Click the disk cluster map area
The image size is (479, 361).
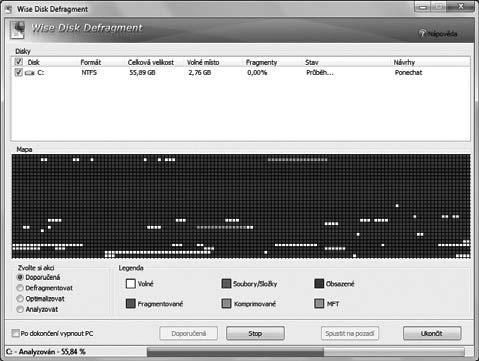click(x=241, y=206)
